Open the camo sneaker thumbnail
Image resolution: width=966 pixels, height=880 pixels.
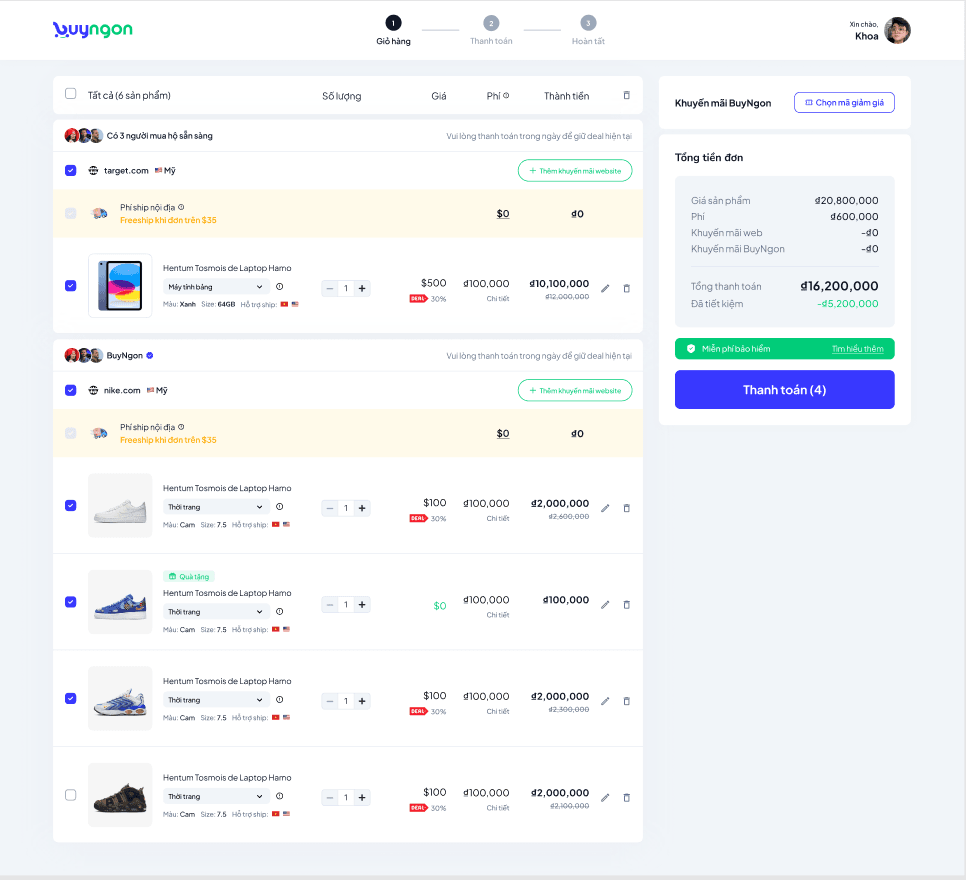[120, 795]
